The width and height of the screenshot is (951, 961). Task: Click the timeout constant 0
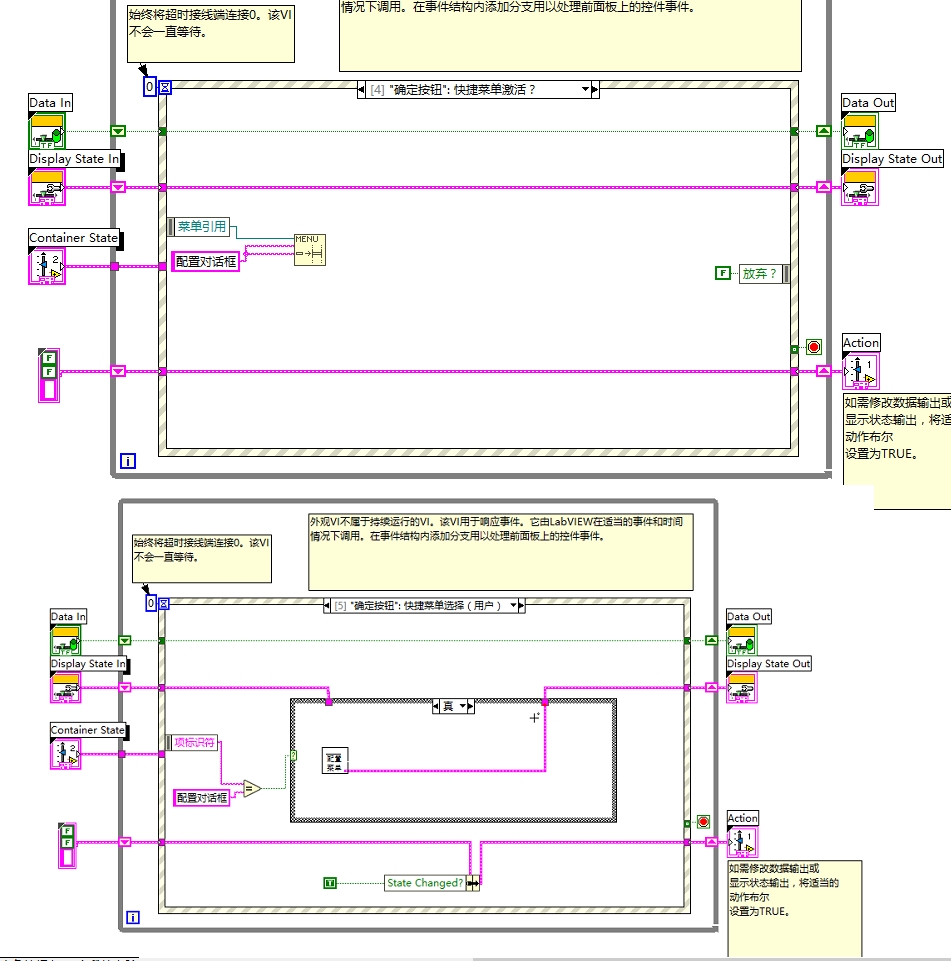pyautogui.click(x=149, y=88)
